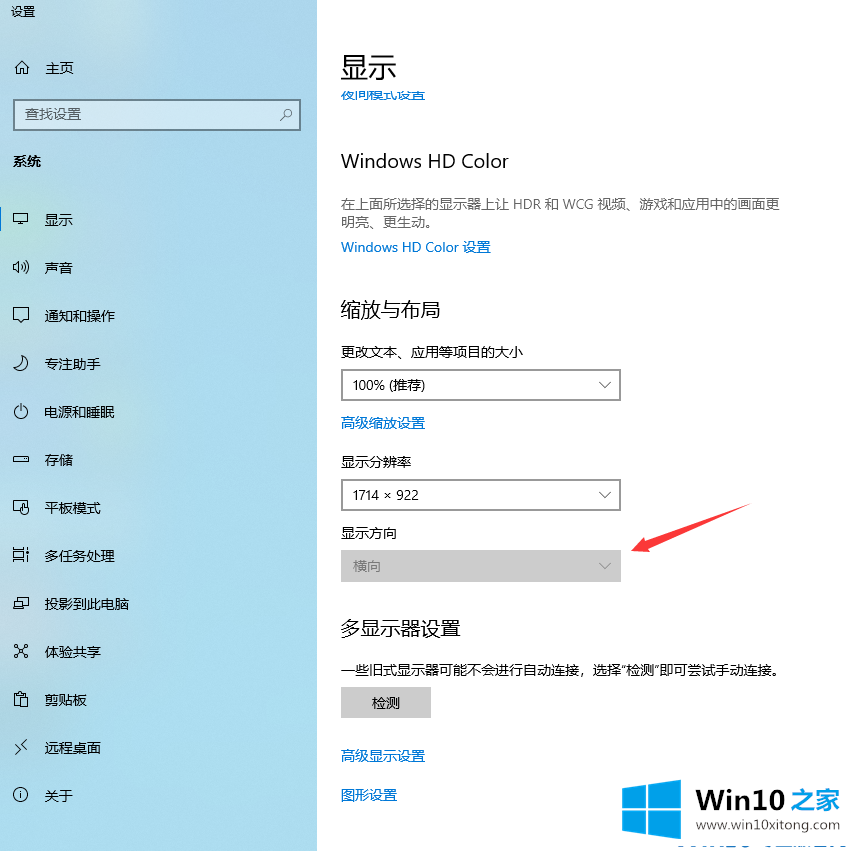Click the About info icon
852x851 pixels.
pos(21,795)
